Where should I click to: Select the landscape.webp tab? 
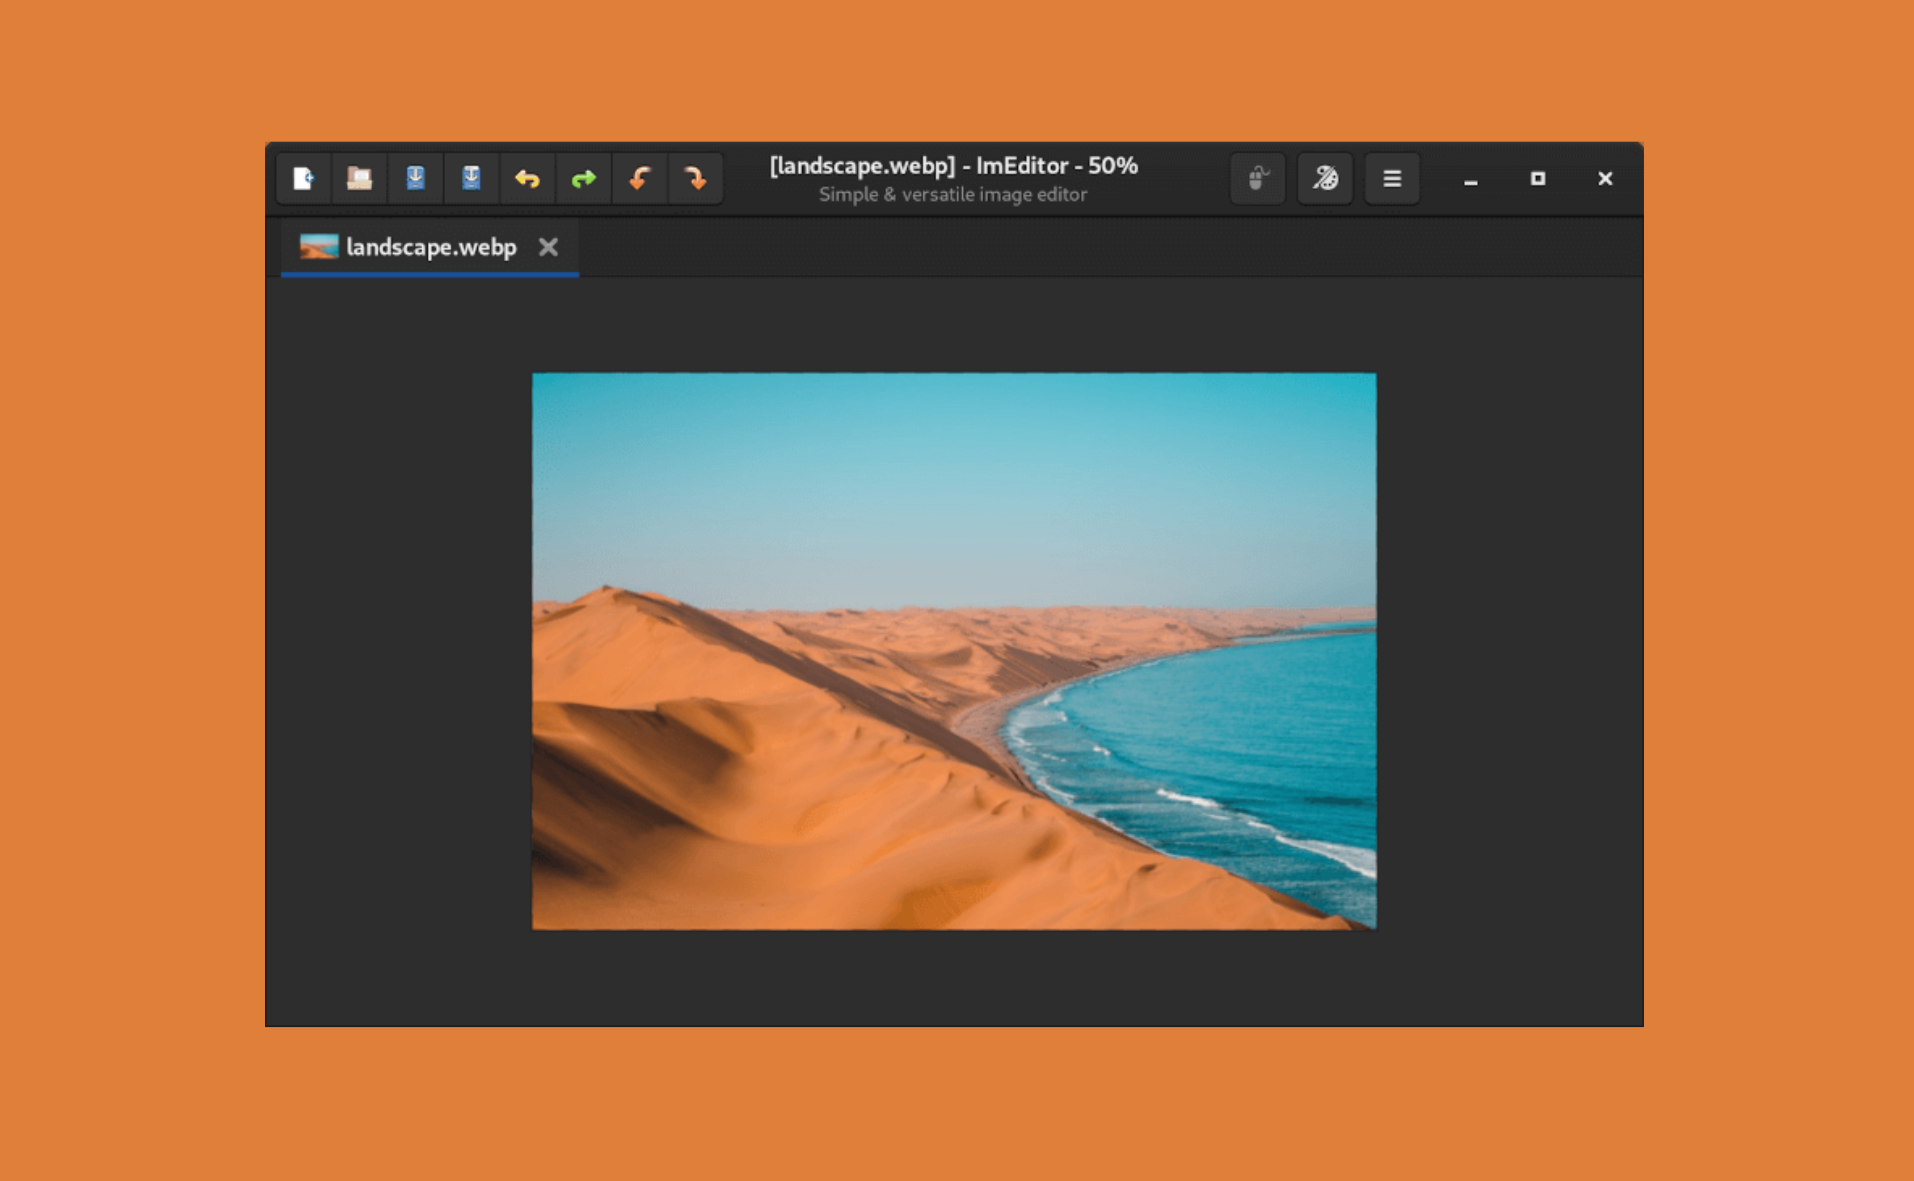click(430, 247)
